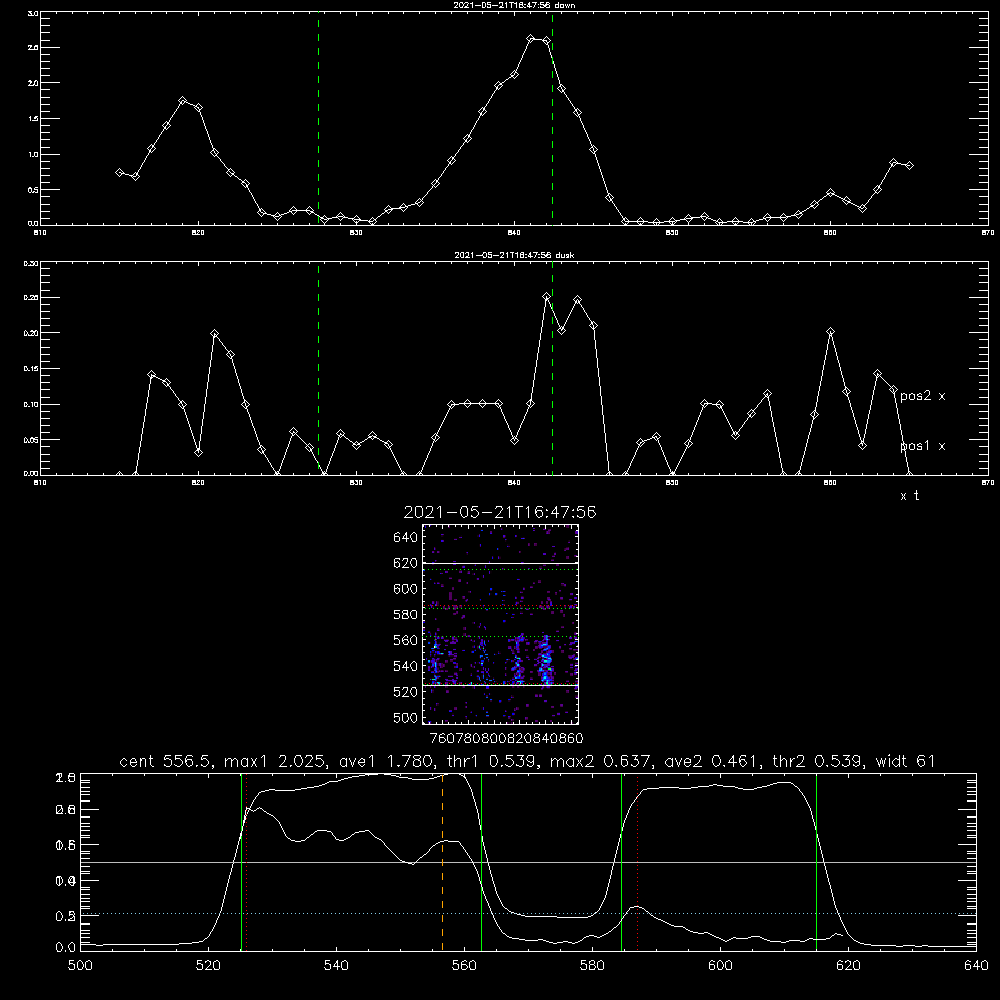The image size is (1000, 1000).
Task: Click '600' on the spectrogram y-axis
Action: coord(406,589)
